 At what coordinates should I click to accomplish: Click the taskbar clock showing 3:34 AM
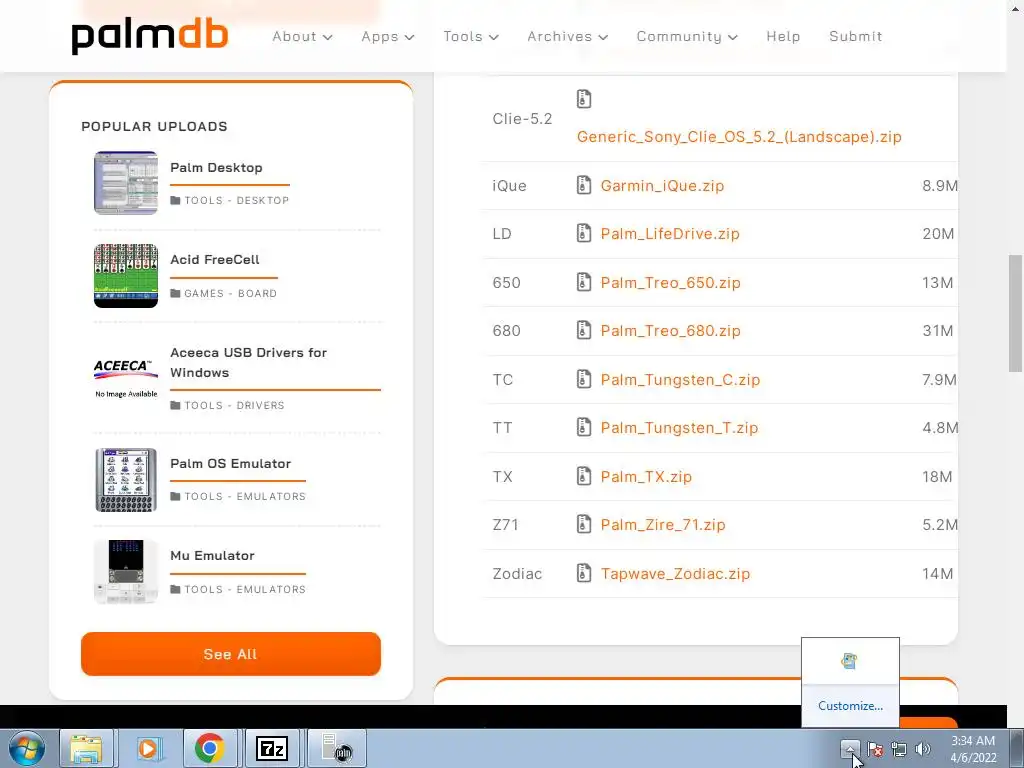[x=973, y=741]
